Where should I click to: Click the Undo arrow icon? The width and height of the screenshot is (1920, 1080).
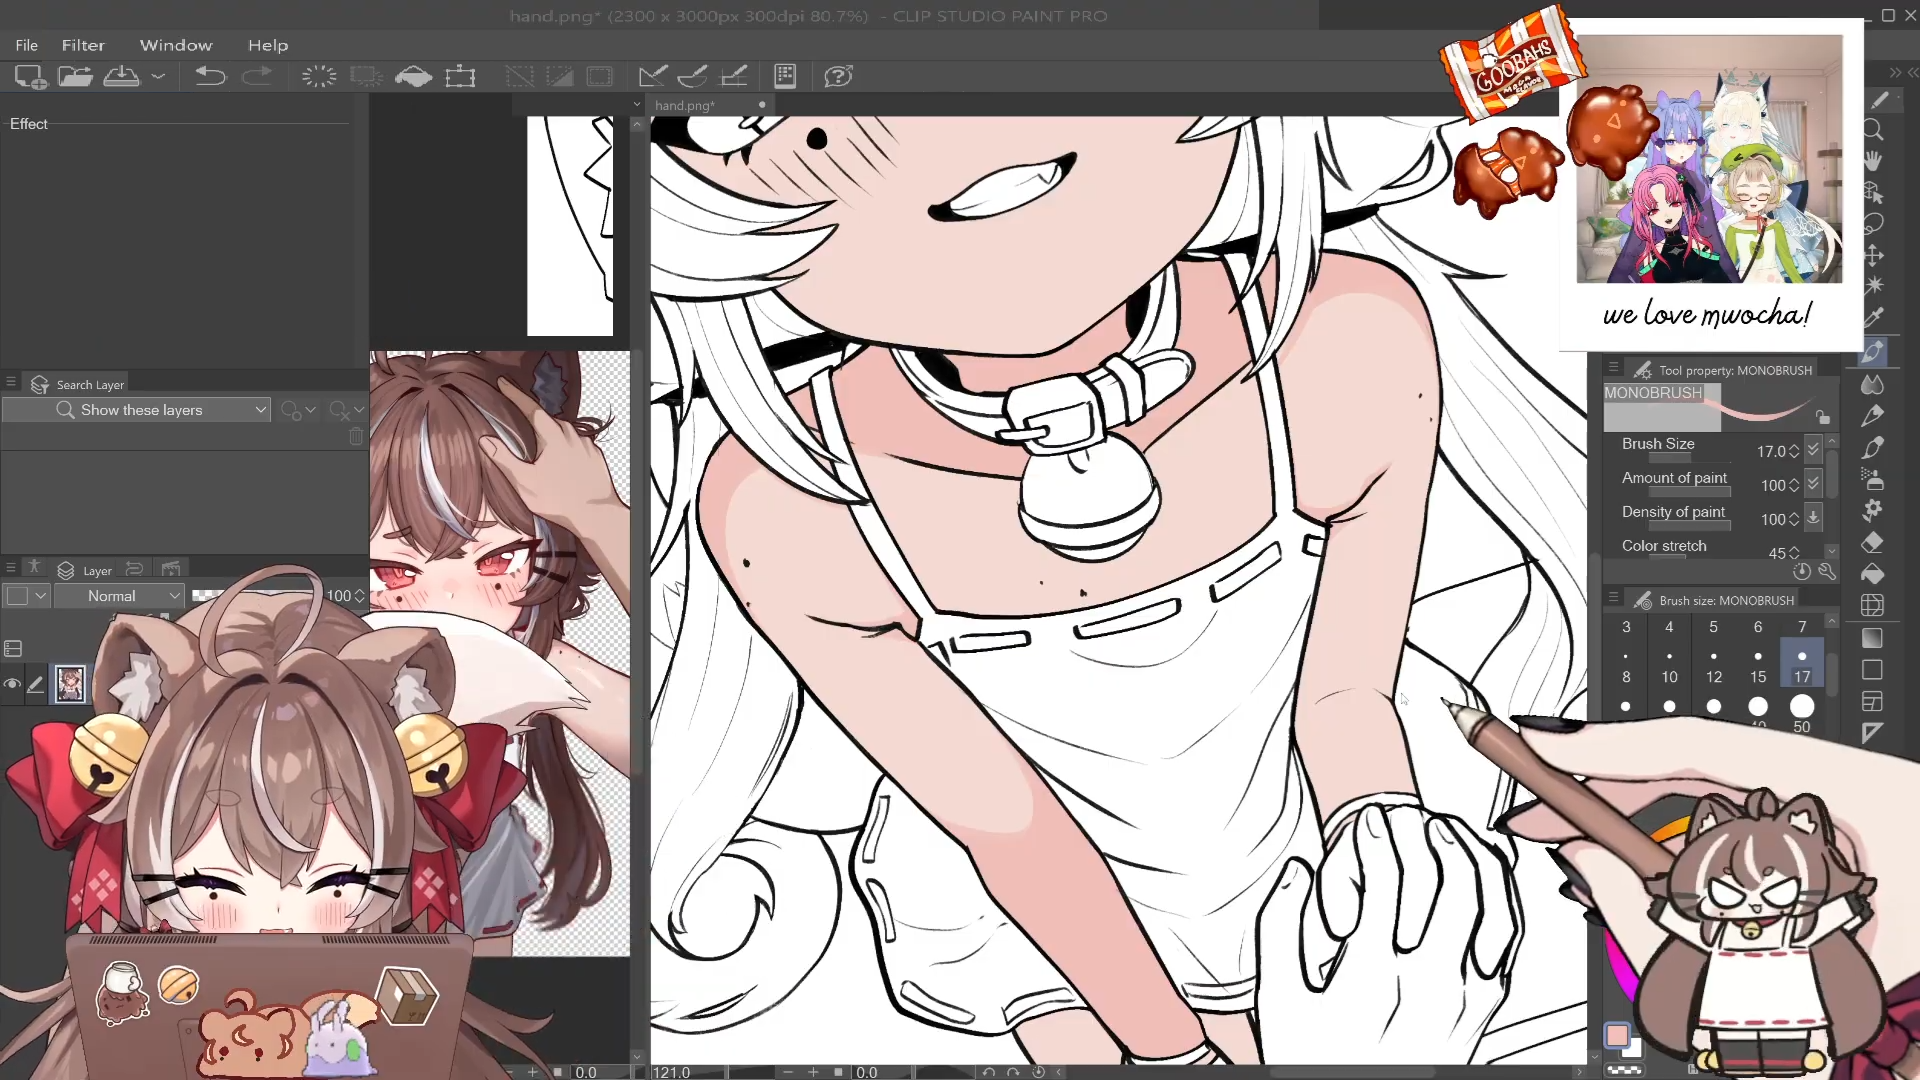pos(210,77)
